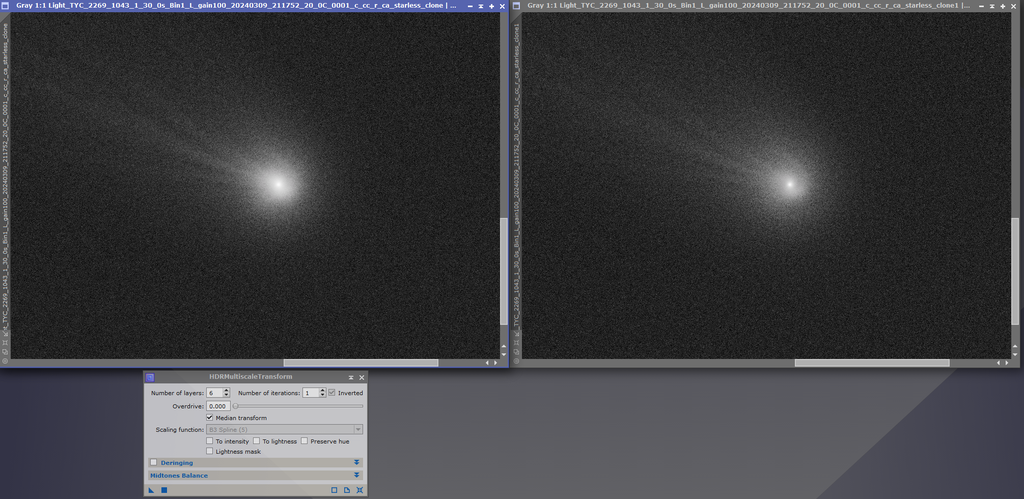Enable the To lightness checkbox
This screenshot has width=1024, height=499.
[257, 441]
